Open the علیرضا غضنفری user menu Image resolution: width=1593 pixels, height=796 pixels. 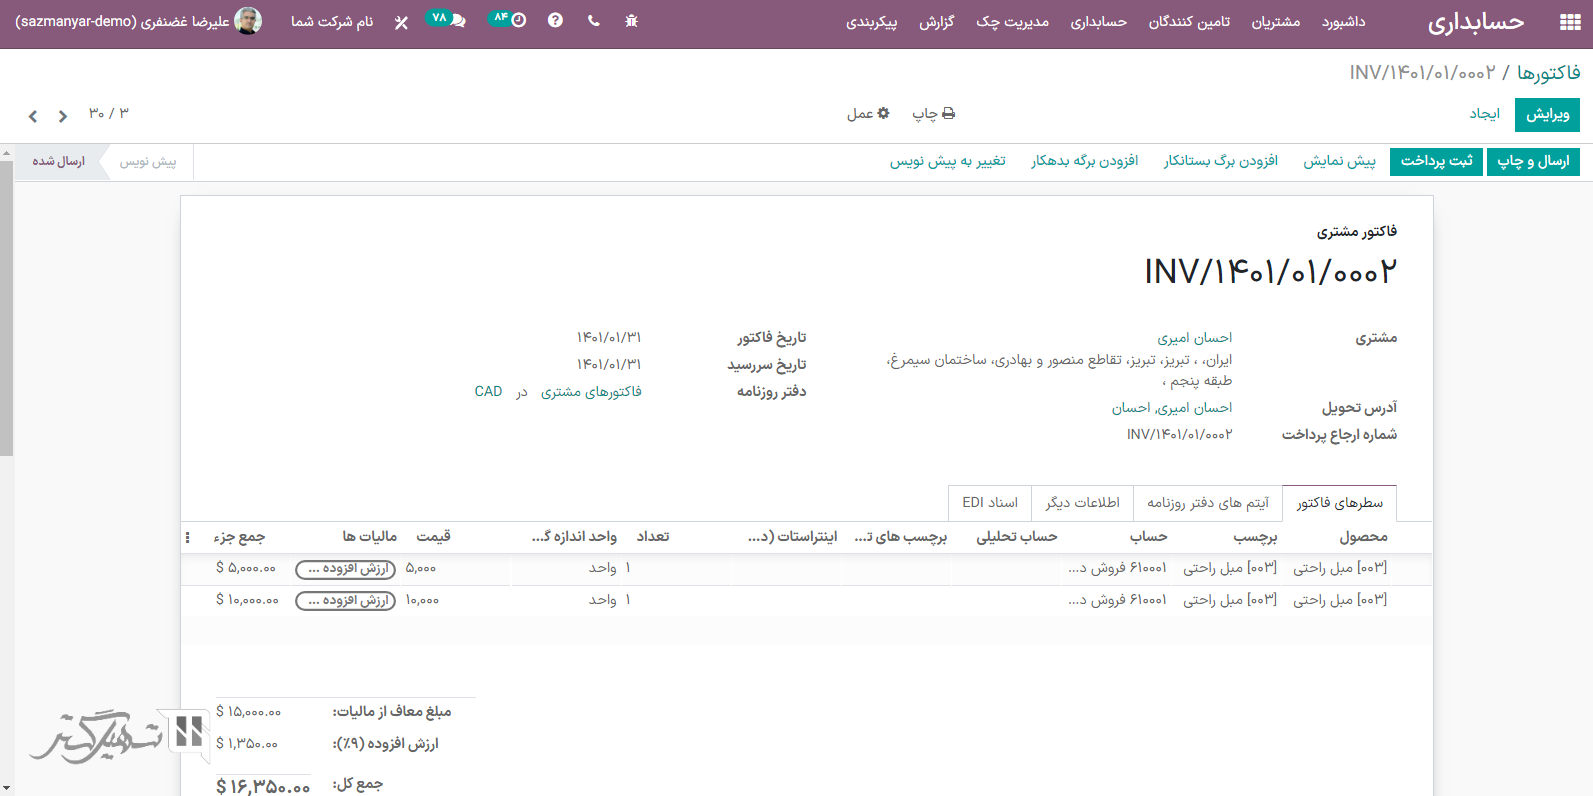pyautogui.click(x=139, y=21)
